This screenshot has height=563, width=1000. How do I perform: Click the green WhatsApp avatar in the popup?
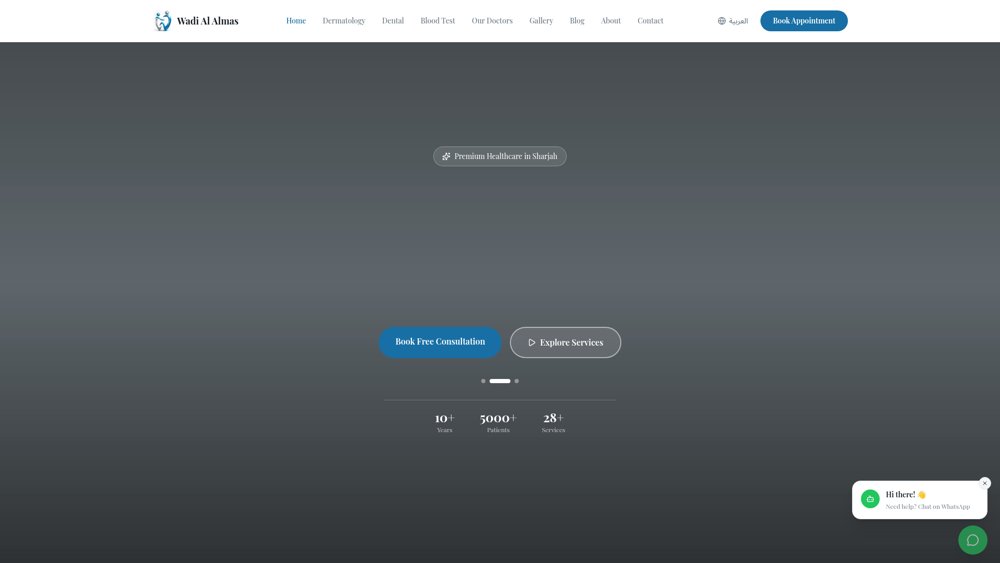tap(870, 499)
